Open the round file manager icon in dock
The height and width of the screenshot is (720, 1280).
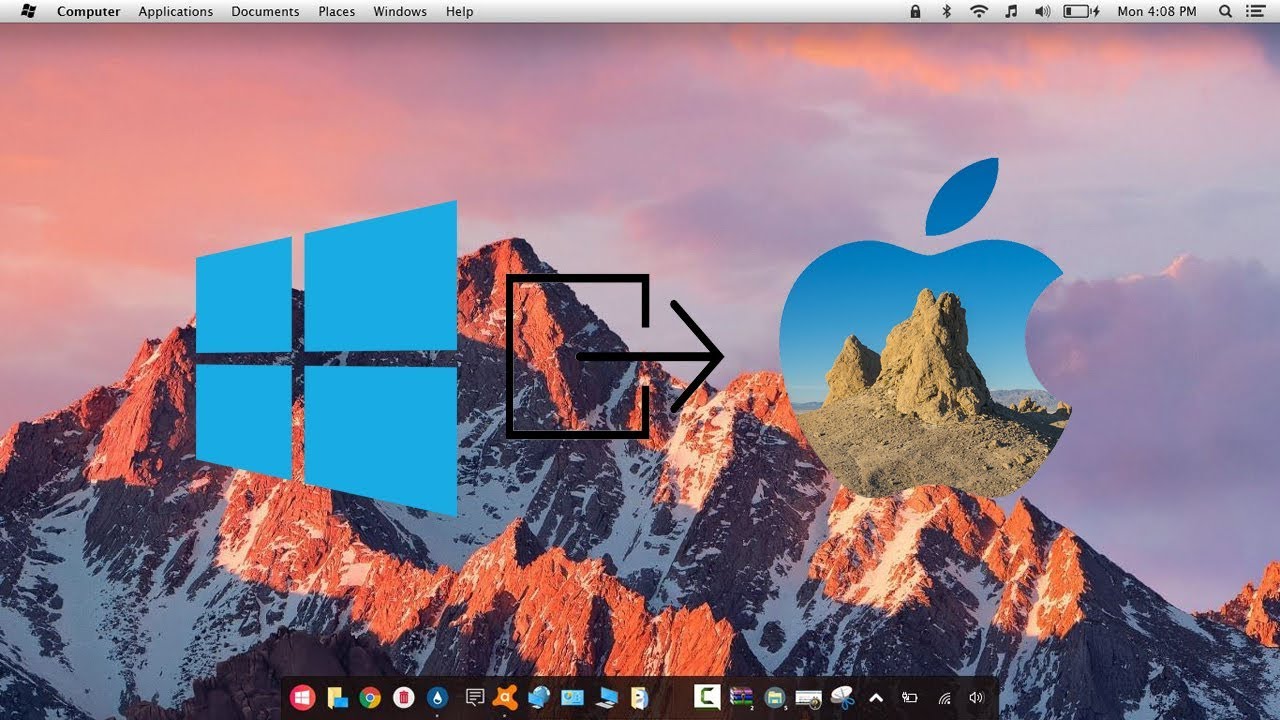pyautogui.click(x=774, y=697)
